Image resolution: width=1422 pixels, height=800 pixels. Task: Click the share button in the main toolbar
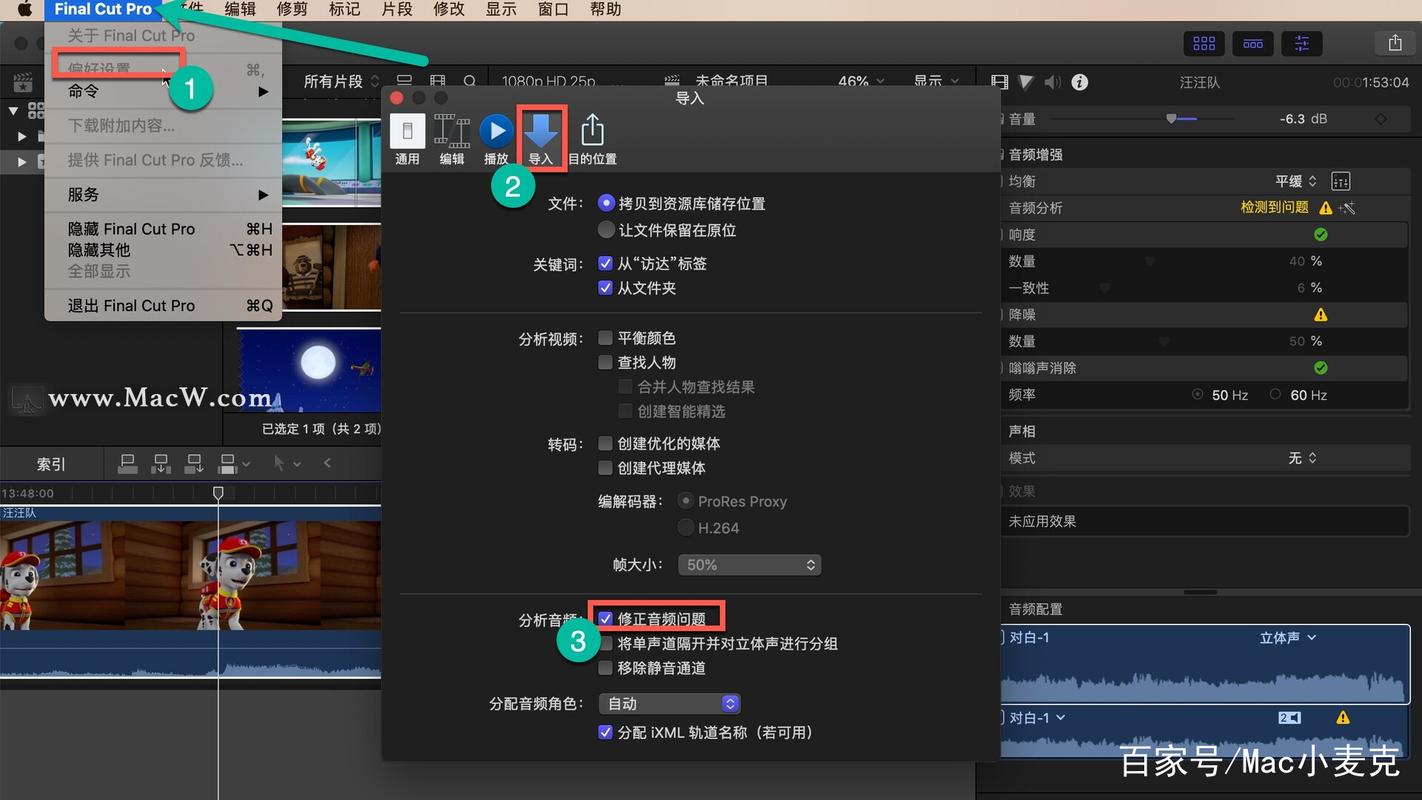[x=1395, y=43]
